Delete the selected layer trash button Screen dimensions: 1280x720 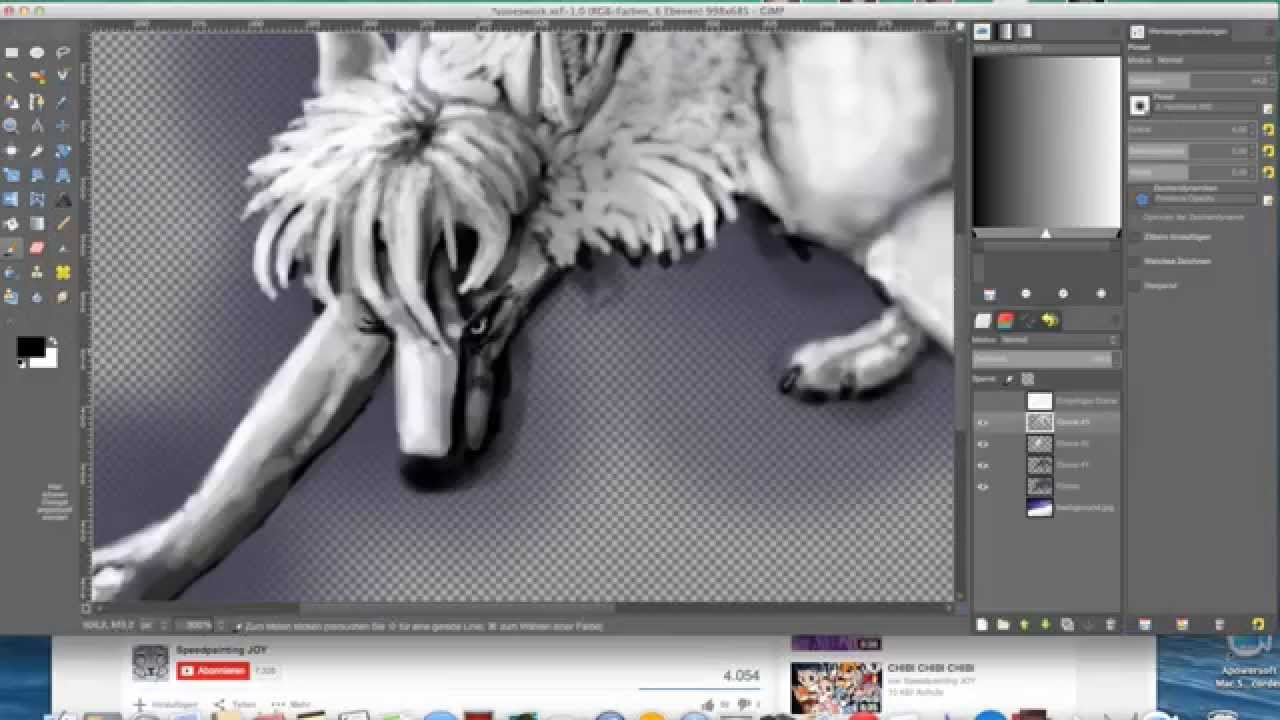[x=1110, y=625]
